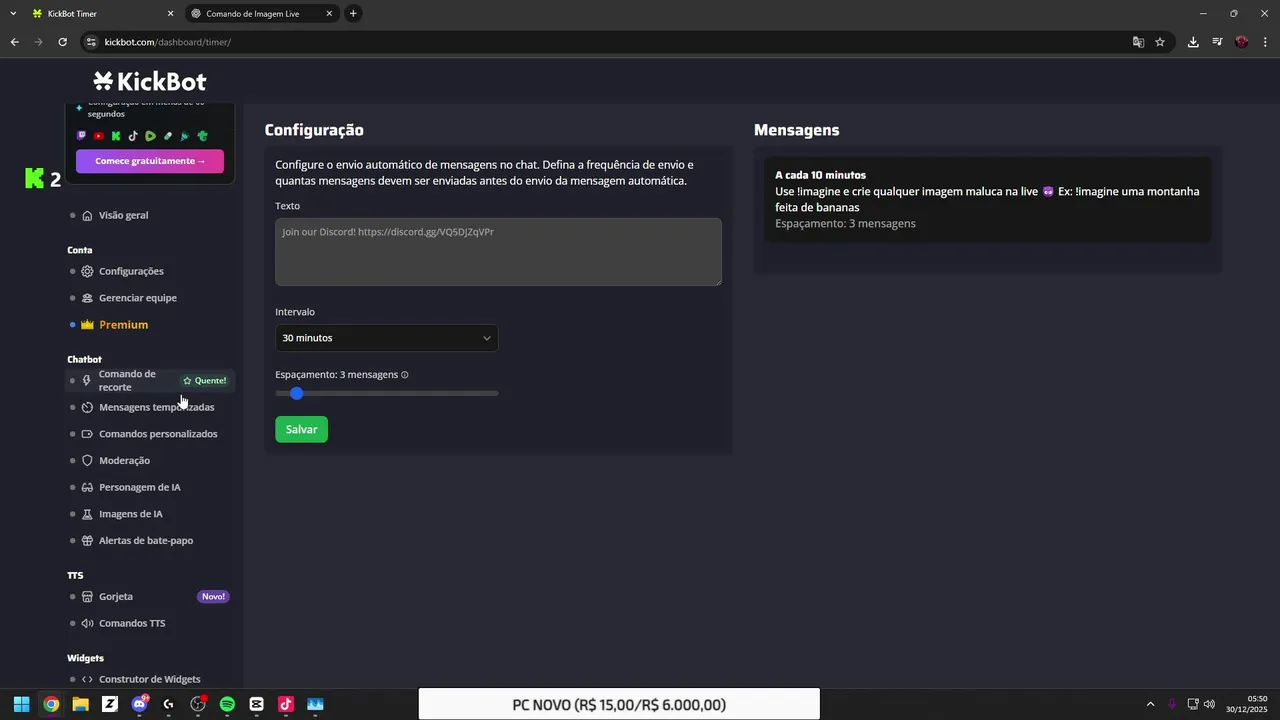Open Discord from taskbar
Viewport: 1280px width, 720px height.
click(139, 704)
